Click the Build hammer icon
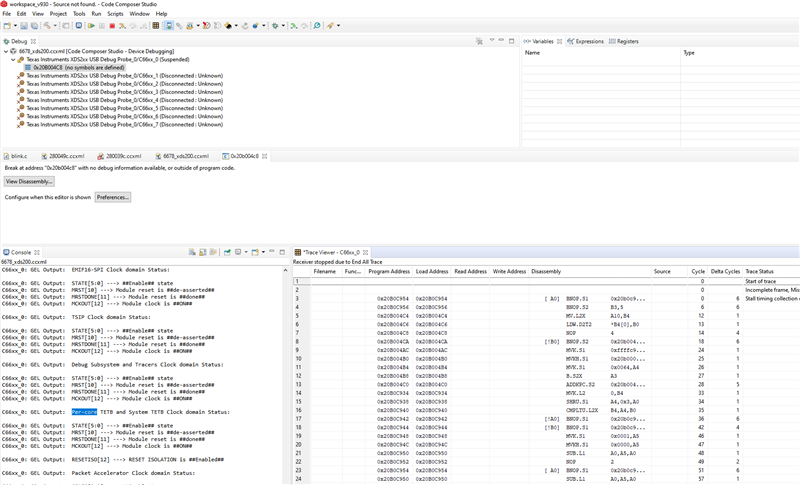800x485 pixels. point(47,25)
